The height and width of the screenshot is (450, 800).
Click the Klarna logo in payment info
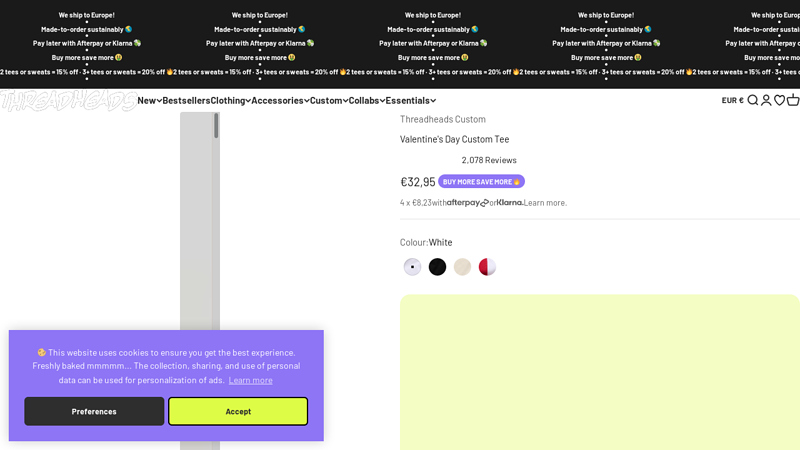click(510, 203)
